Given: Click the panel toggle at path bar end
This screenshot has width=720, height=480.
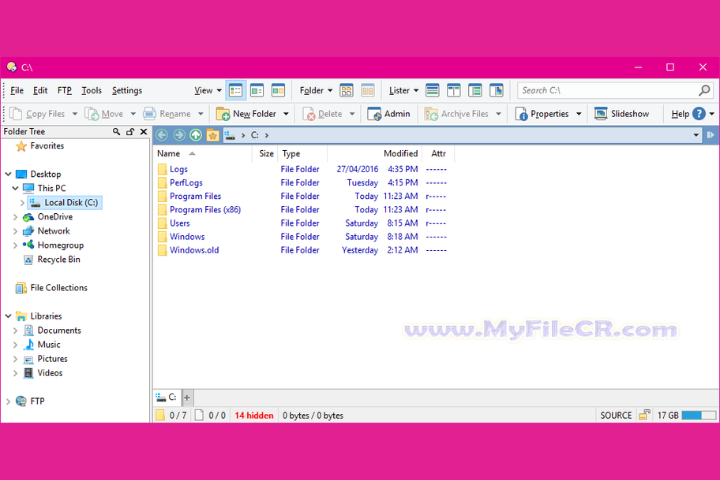Looking at the screenshot, I should click(x=710, y=135).
